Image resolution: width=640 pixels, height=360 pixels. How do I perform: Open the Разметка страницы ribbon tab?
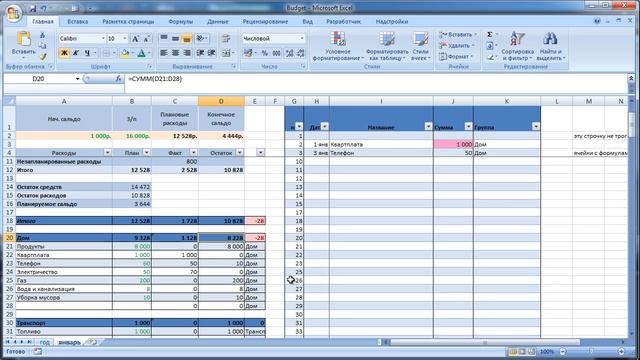coord(128,22)
